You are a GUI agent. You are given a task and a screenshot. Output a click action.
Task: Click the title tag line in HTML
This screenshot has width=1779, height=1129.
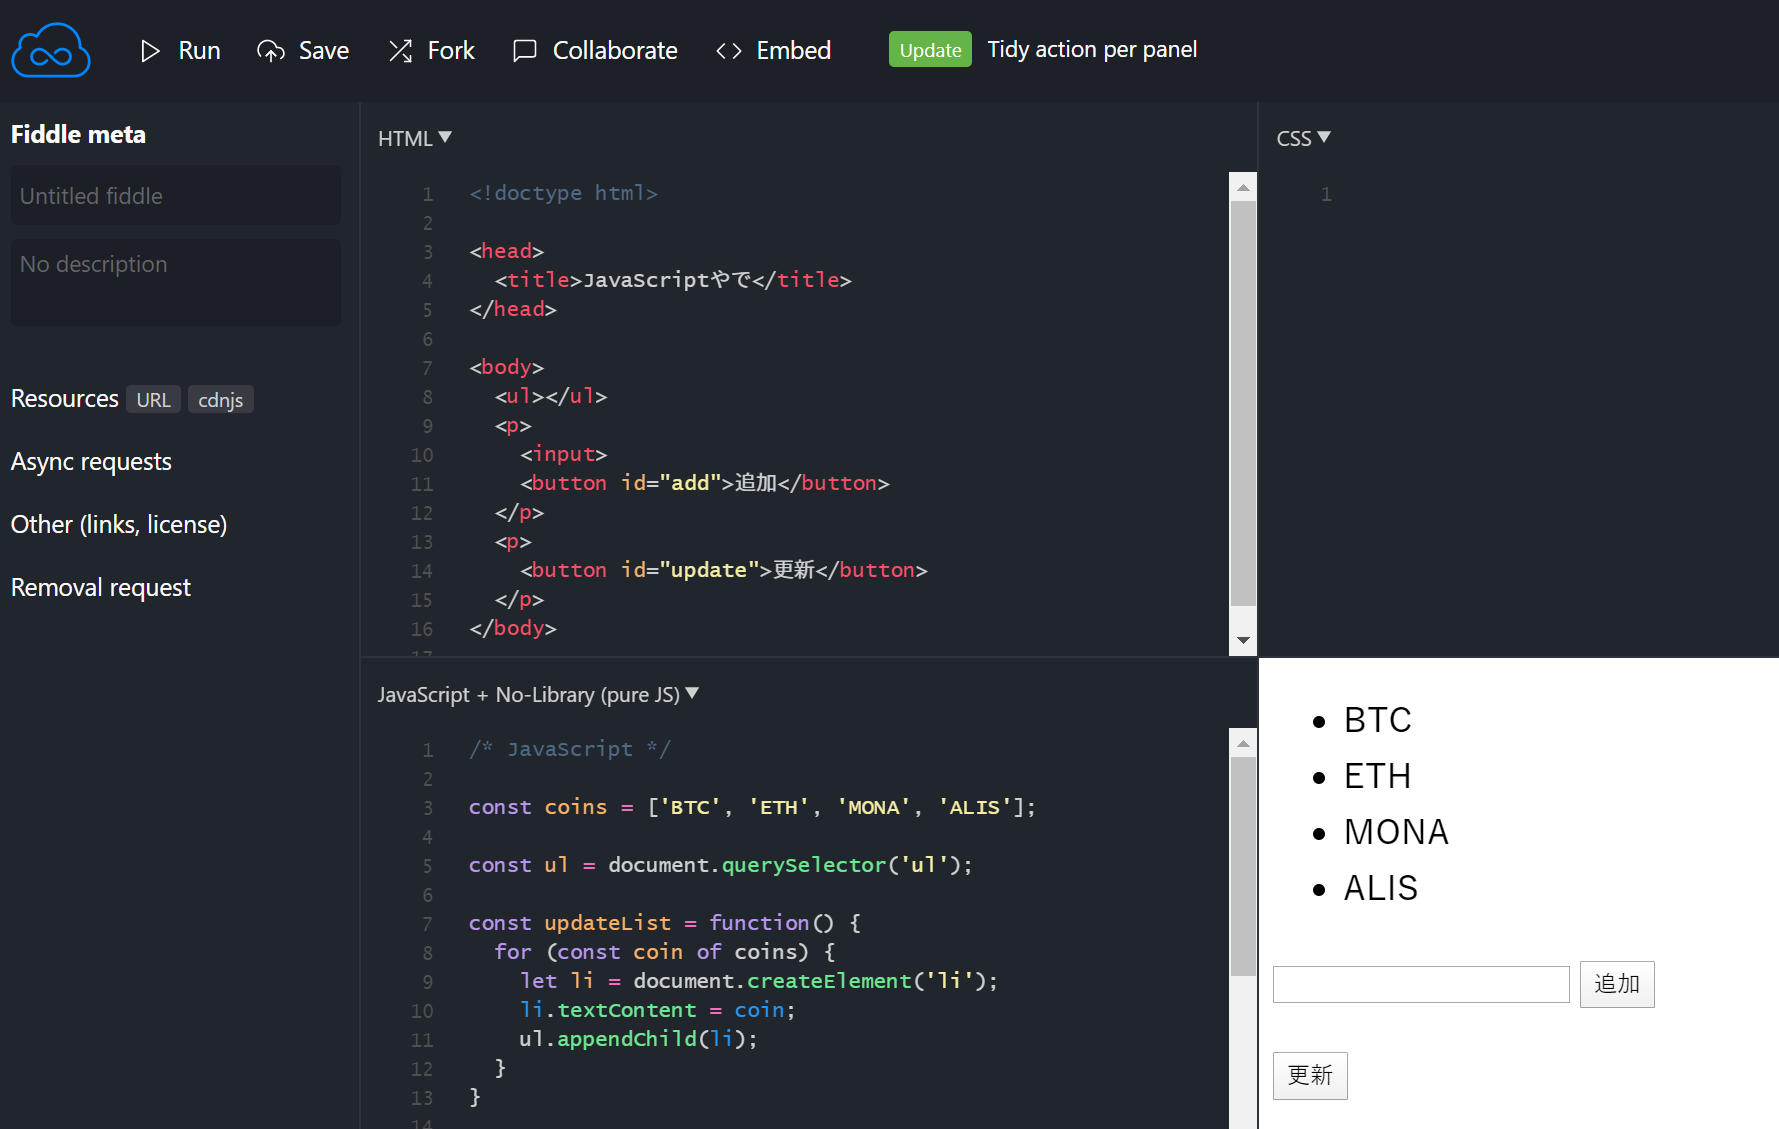point(673,280)
